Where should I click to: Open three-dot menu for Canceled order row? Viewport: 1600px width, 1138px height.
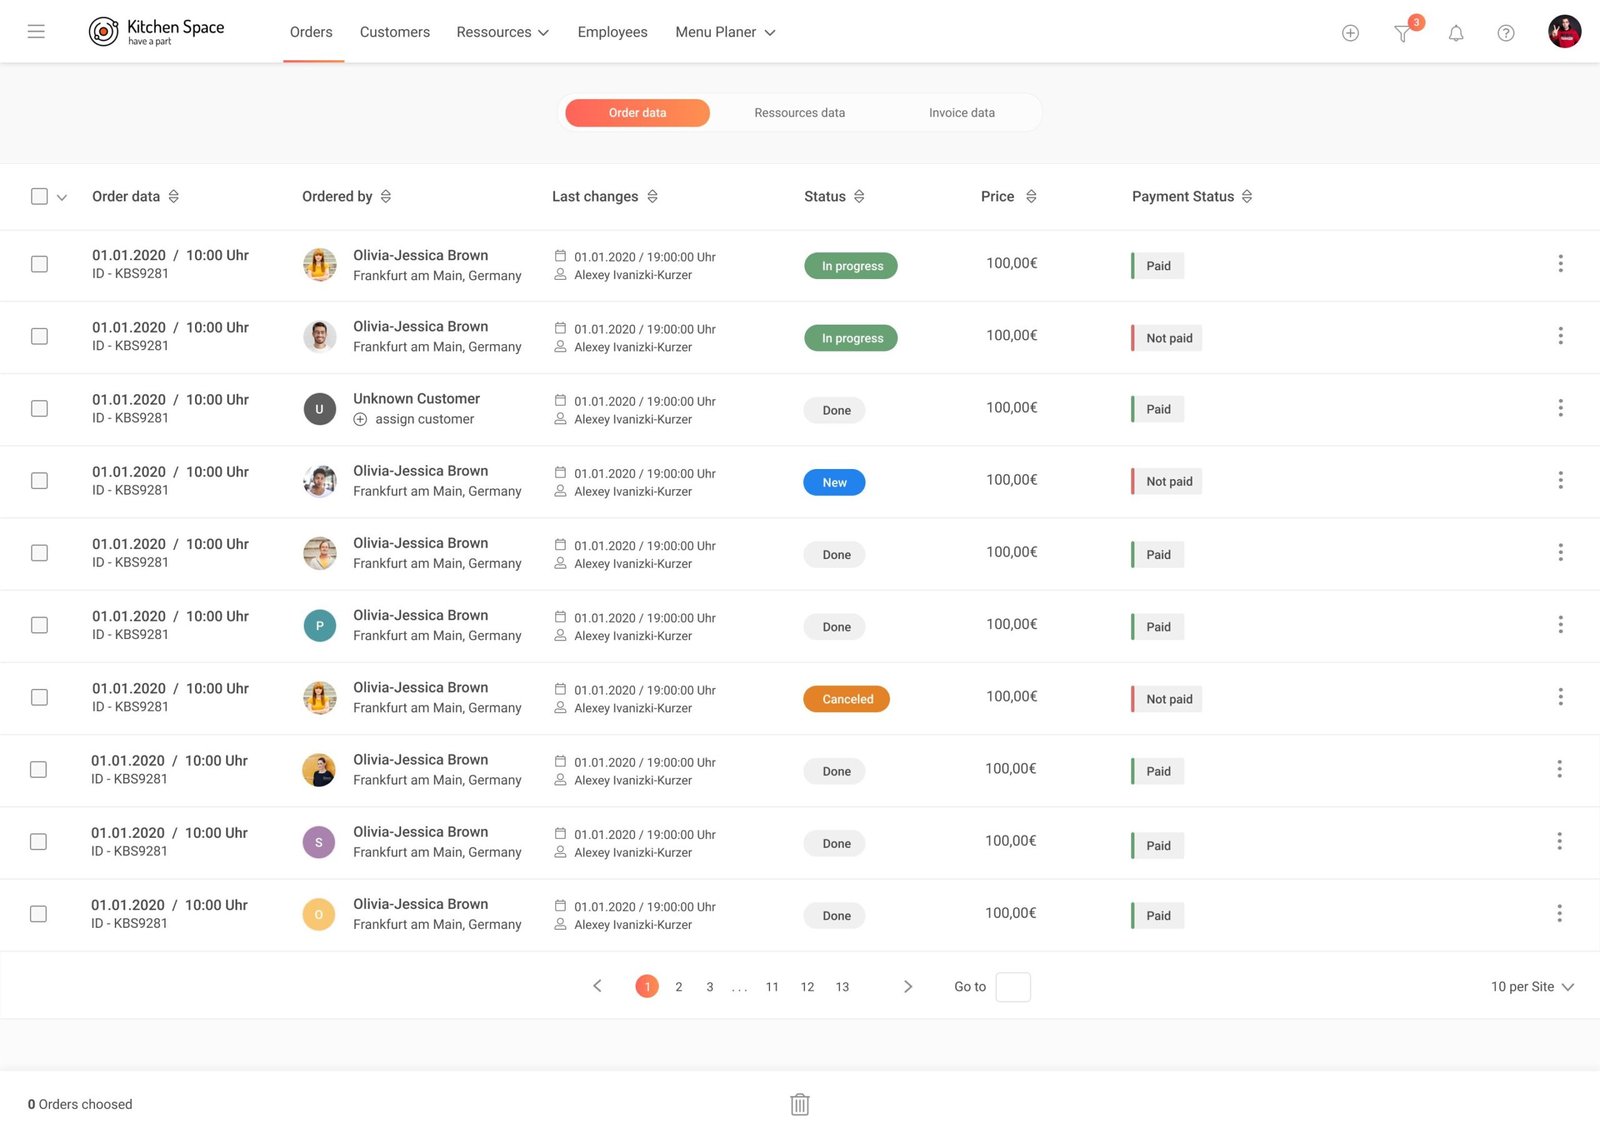(x=1559, y=697)
